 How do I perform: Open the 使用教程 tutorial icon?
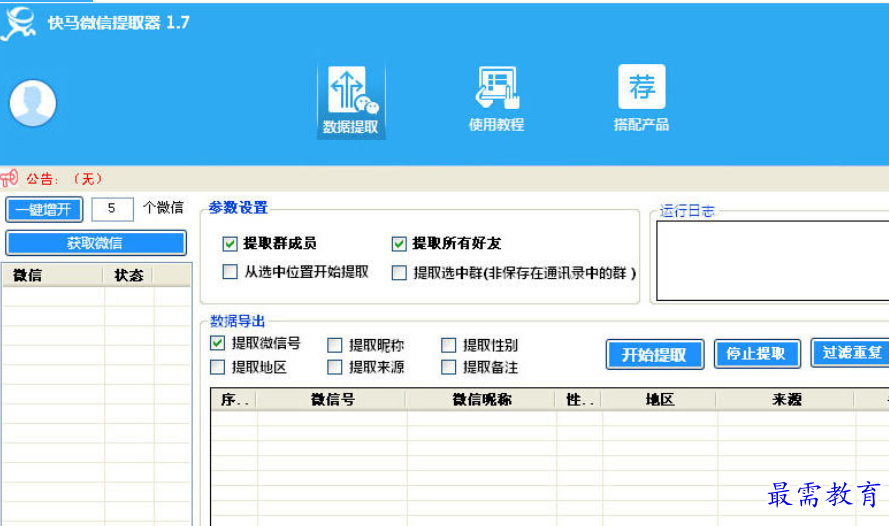click(x=496, y=100)
